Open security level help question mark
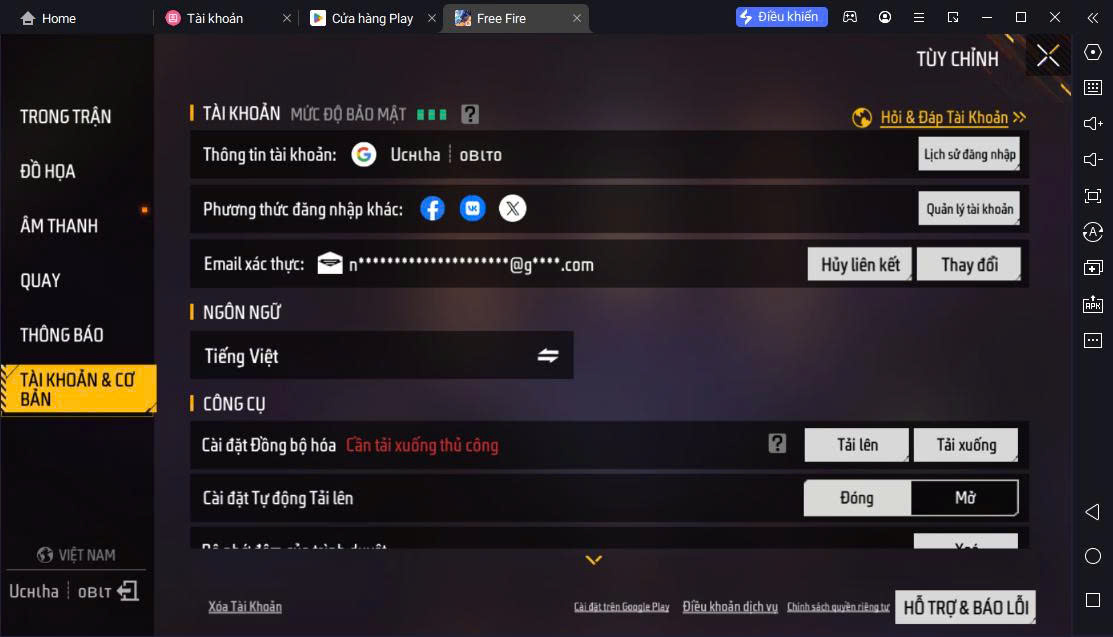1113x637 pixels. pyautogui.click(x=470, y=114)
